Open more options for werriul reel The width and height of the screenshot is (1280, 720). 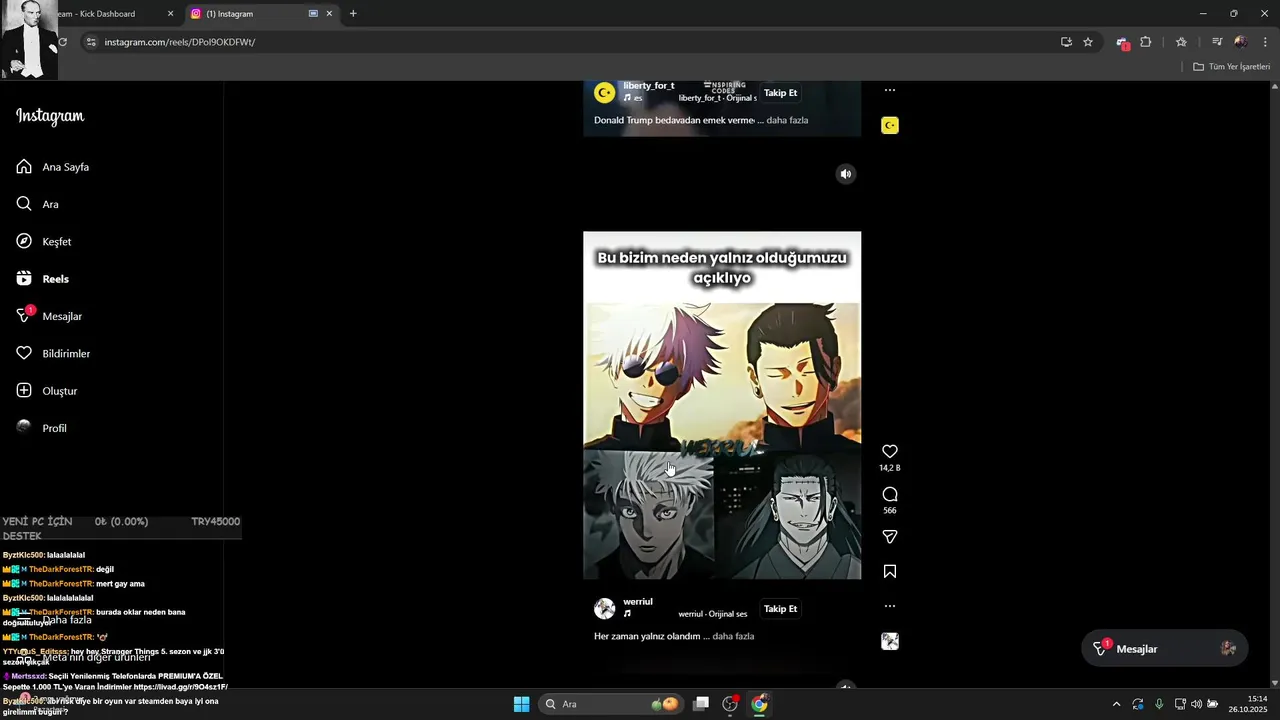890,606
